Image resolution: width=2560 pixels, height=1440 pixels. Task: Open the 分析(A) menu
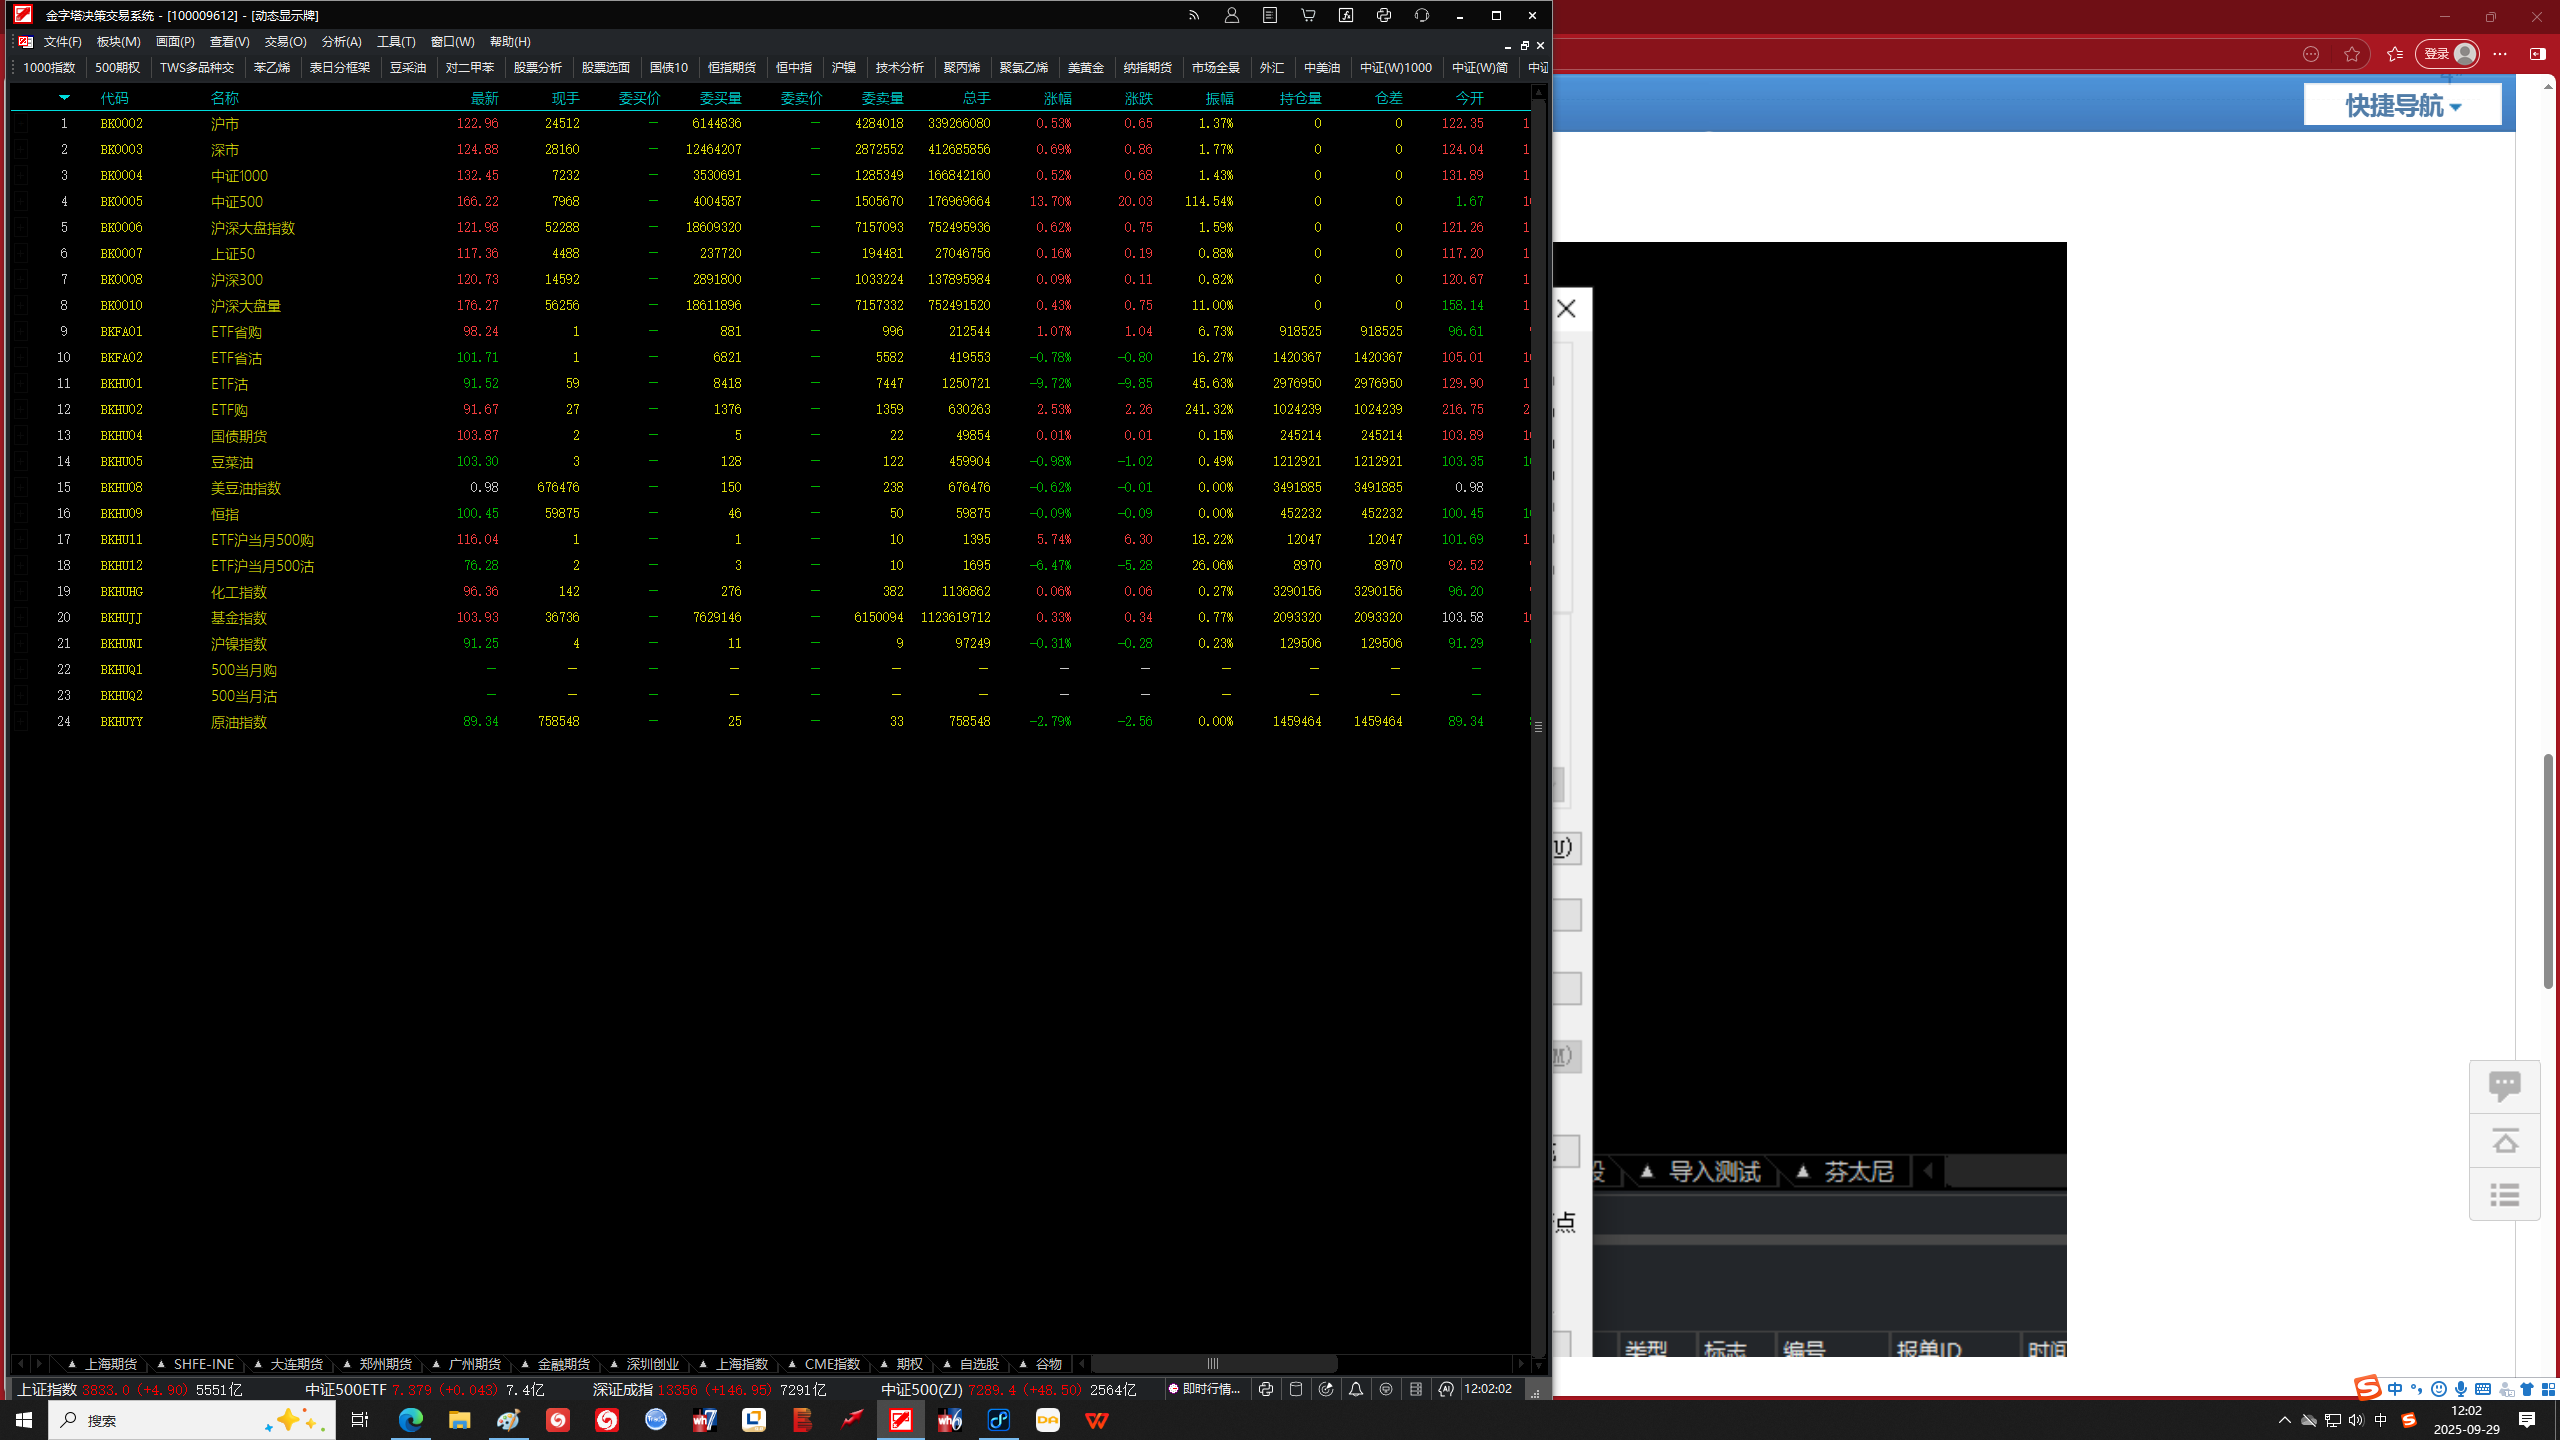point(341,41)
